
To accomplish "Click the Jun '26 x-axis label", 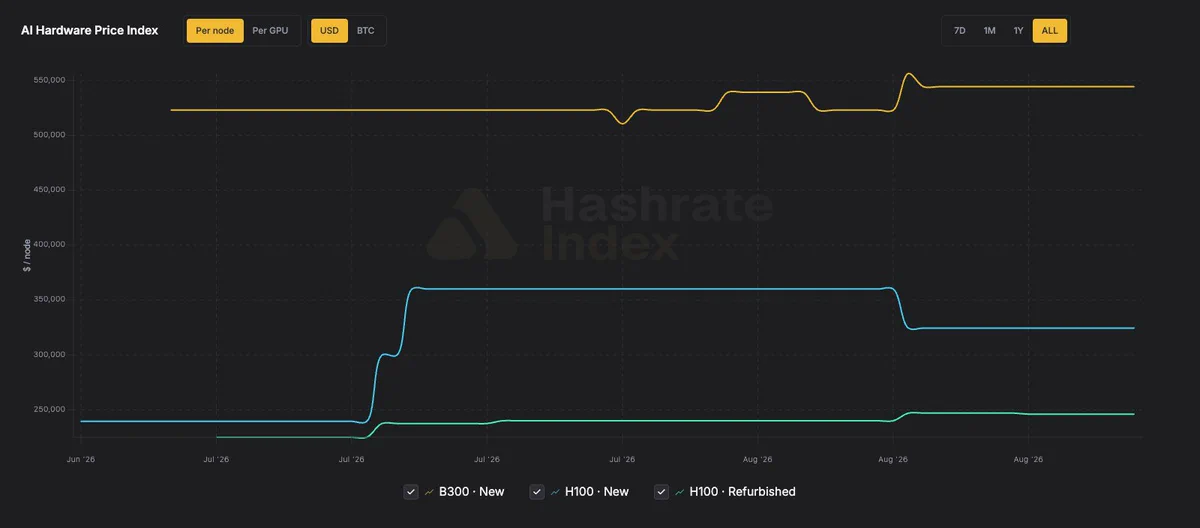I will (81, 460).
